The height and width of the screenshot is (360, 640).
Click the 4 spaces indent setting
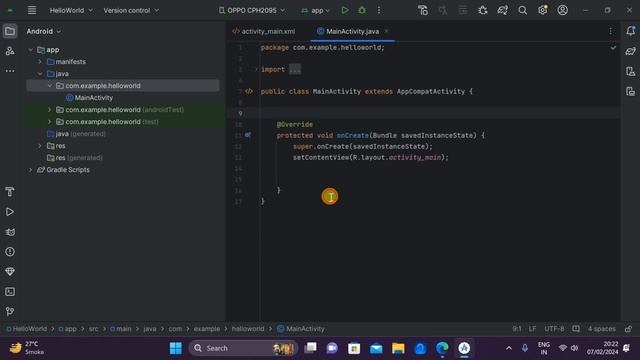601,329
